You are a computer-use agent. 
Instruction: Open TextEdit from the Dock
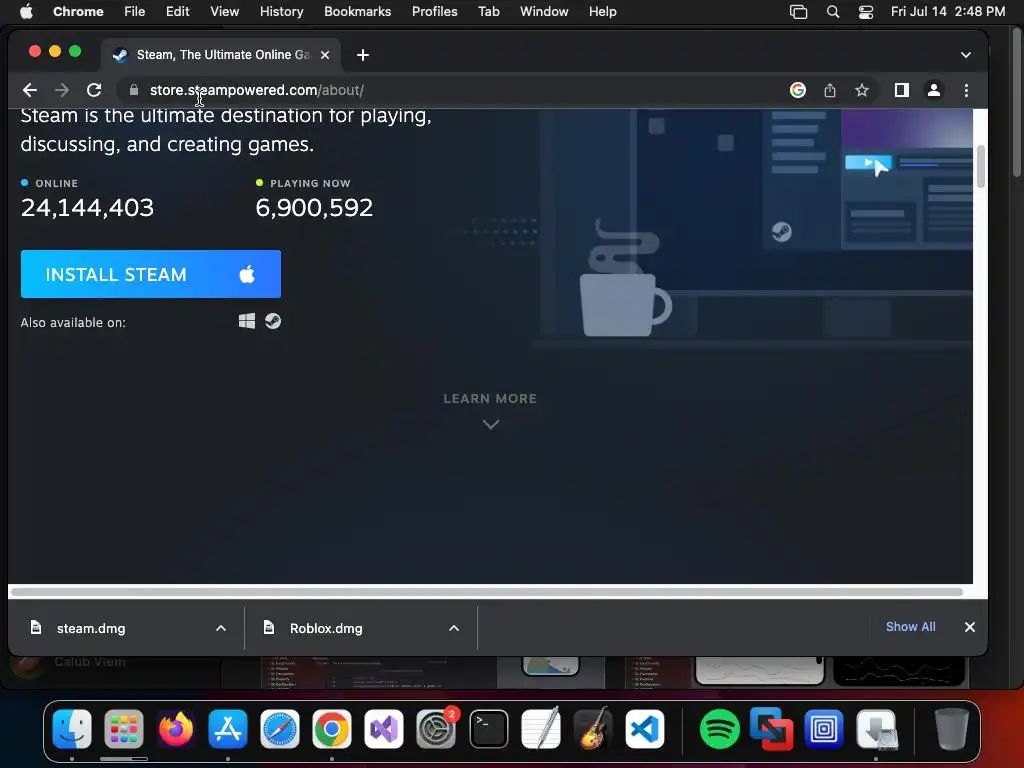click(x=541, y=729)
